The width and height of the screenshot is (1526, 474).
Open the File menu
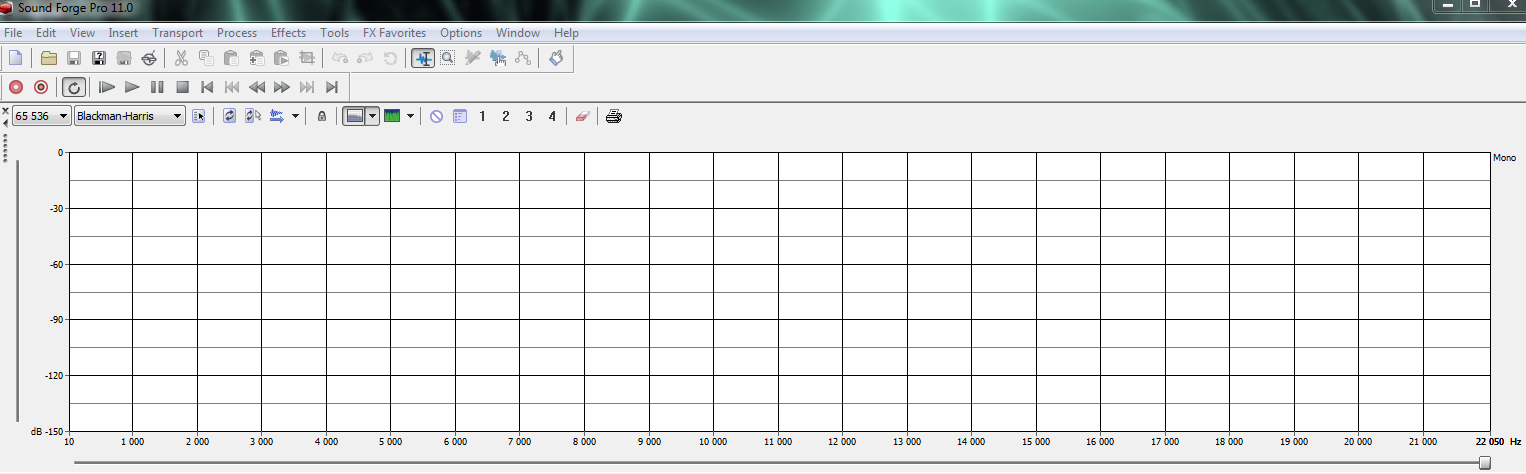13,33
